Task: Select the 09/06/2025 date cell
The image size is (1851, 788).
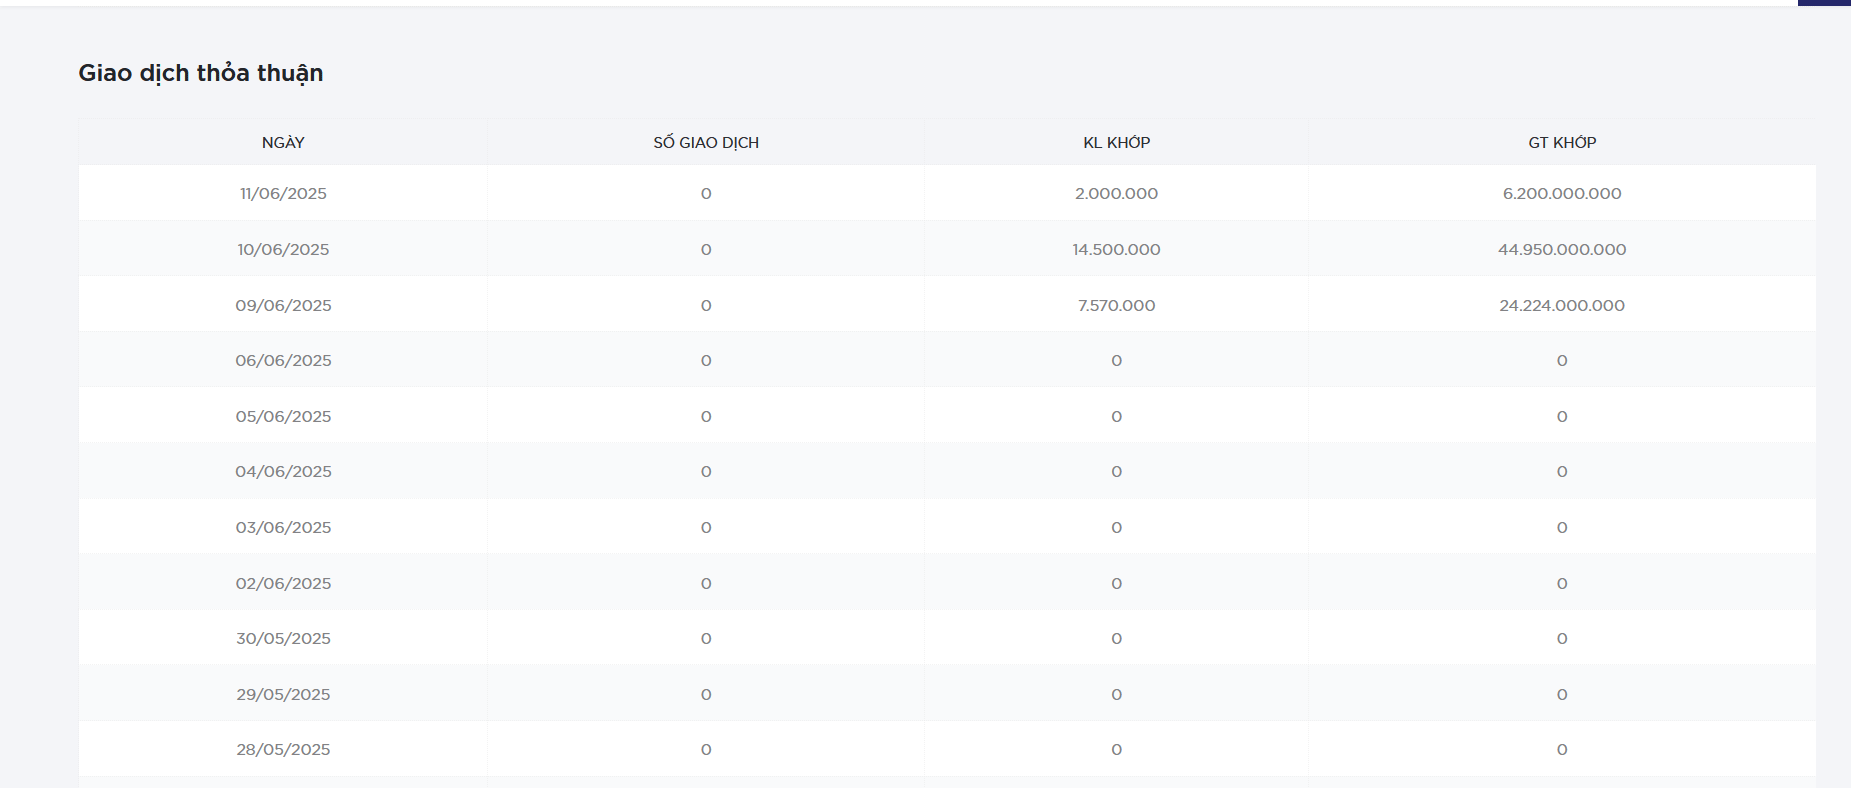Action: click(283, 306)
